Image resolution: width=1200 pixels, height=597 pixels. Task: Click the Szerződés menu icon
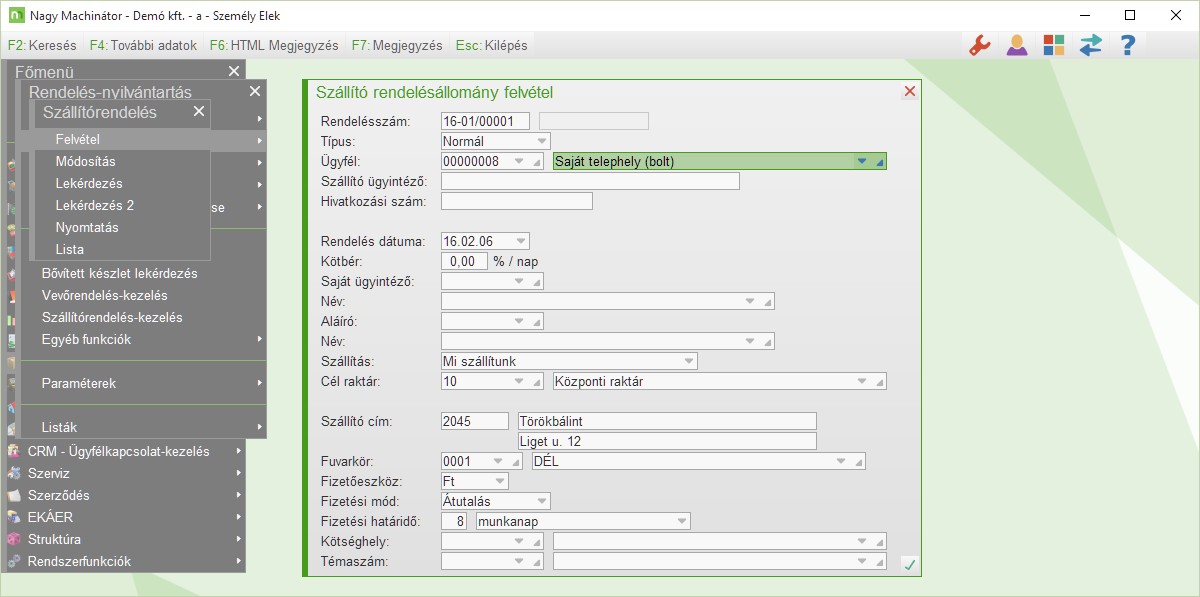click(x=14, y=495)
